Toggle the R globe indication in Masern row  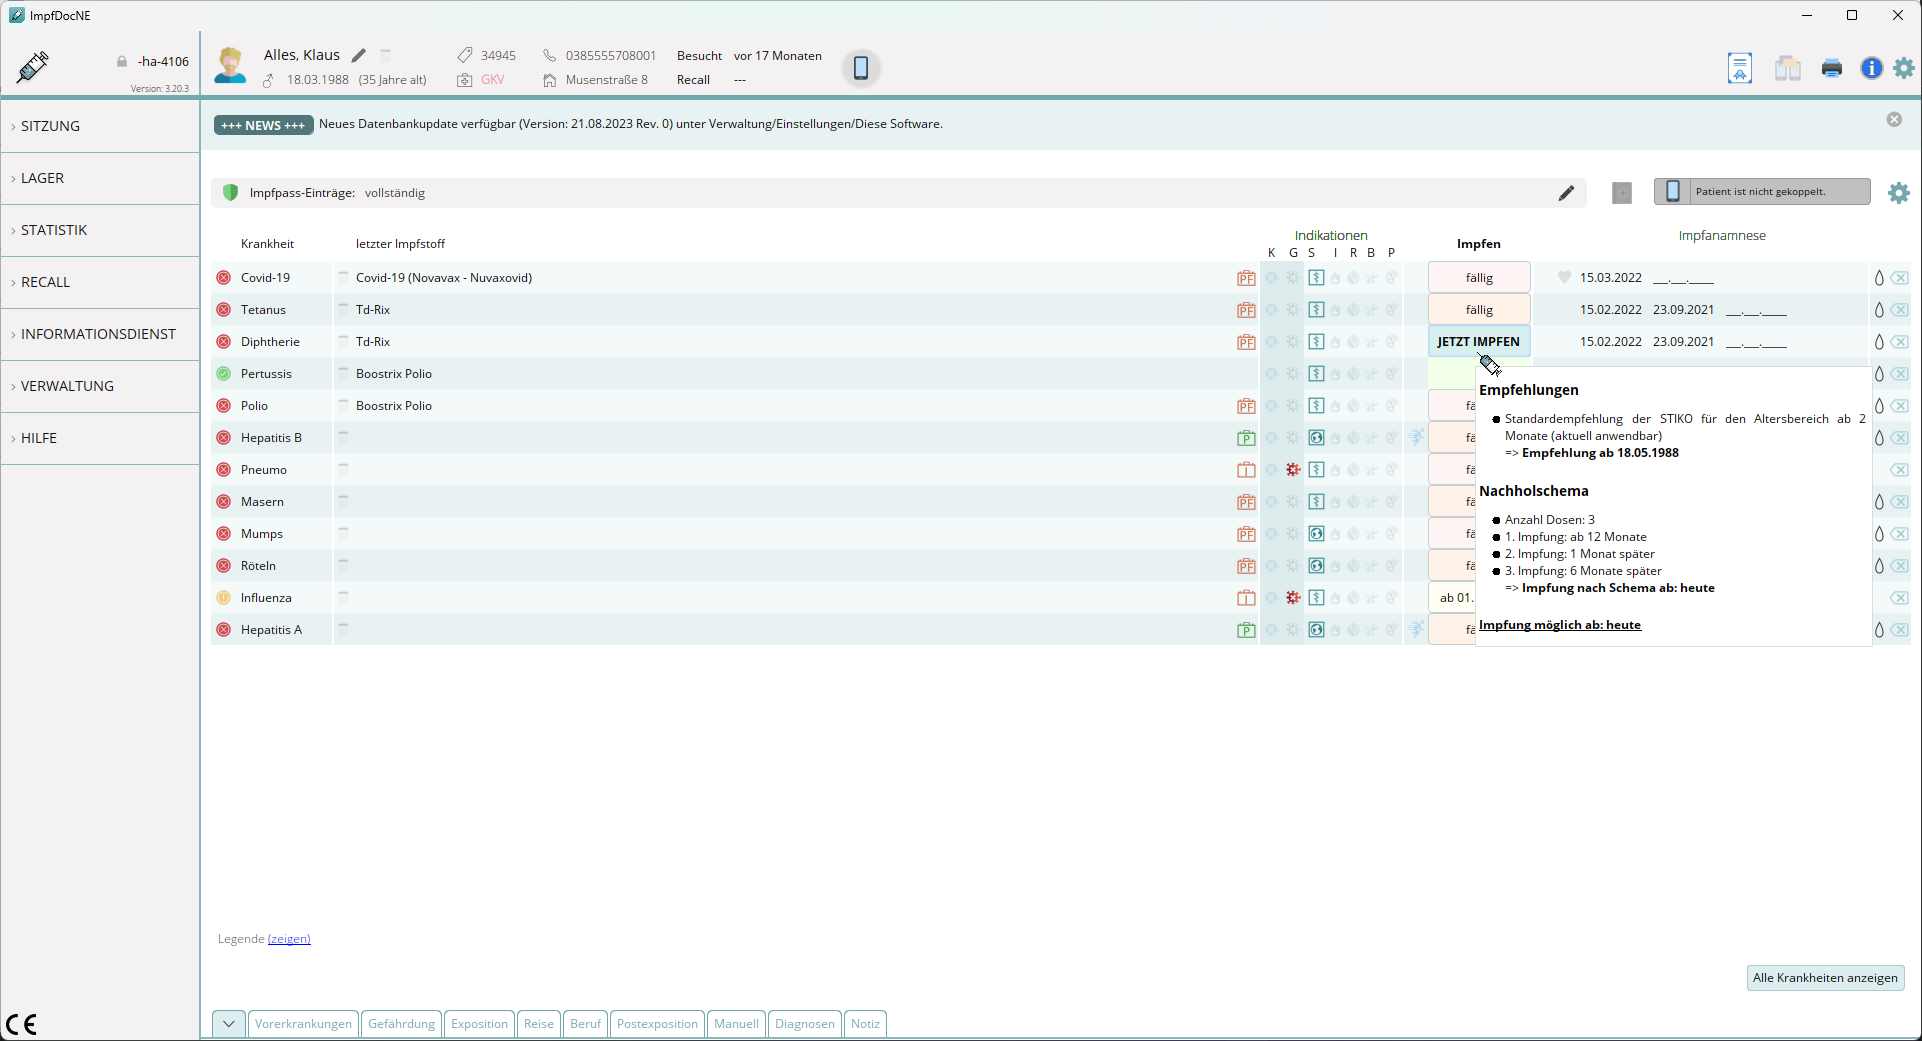point(1353,502)
